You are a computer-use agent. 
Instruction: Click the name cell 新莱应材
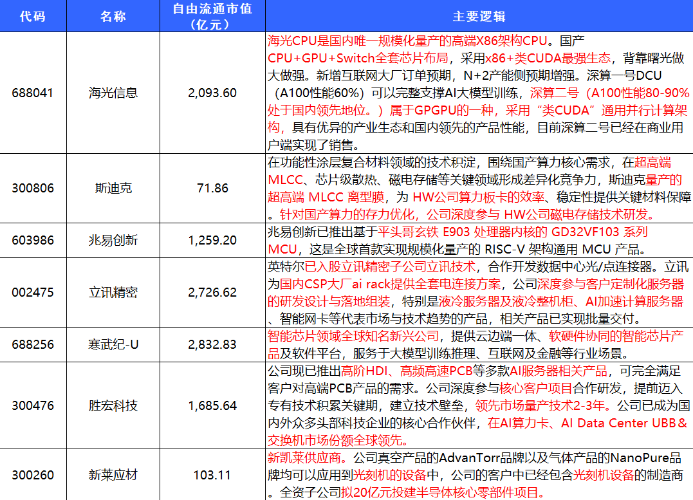113,475
